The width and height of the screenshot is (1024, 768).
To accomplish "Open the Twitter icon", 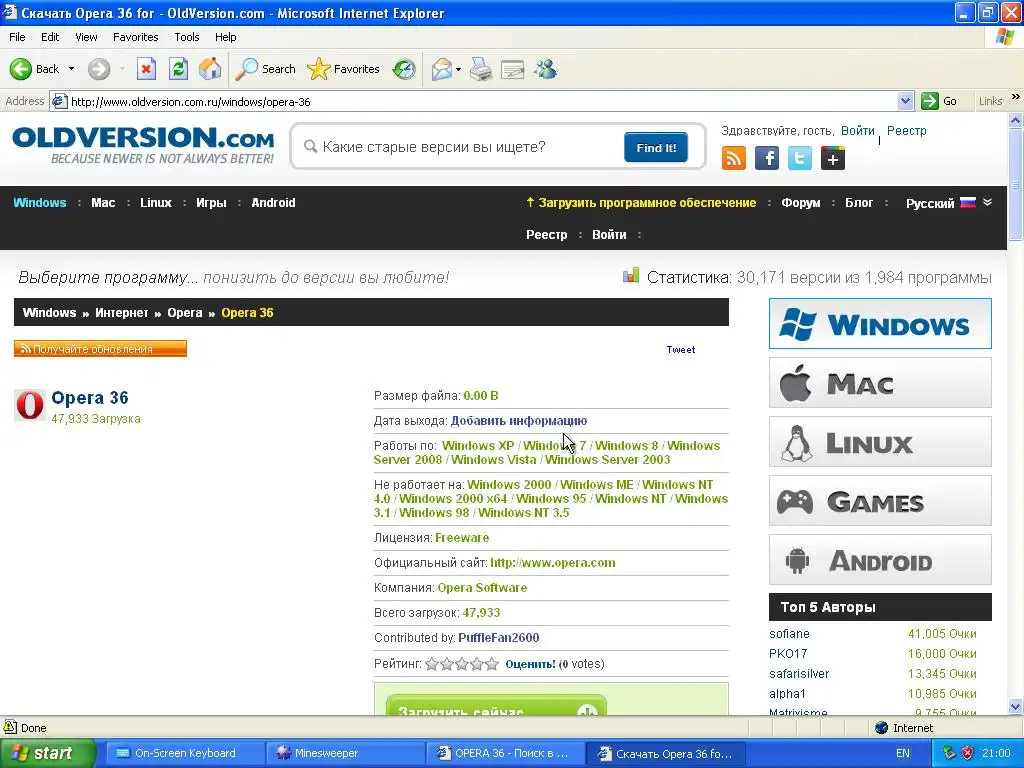I will click(x=799, y=158).
